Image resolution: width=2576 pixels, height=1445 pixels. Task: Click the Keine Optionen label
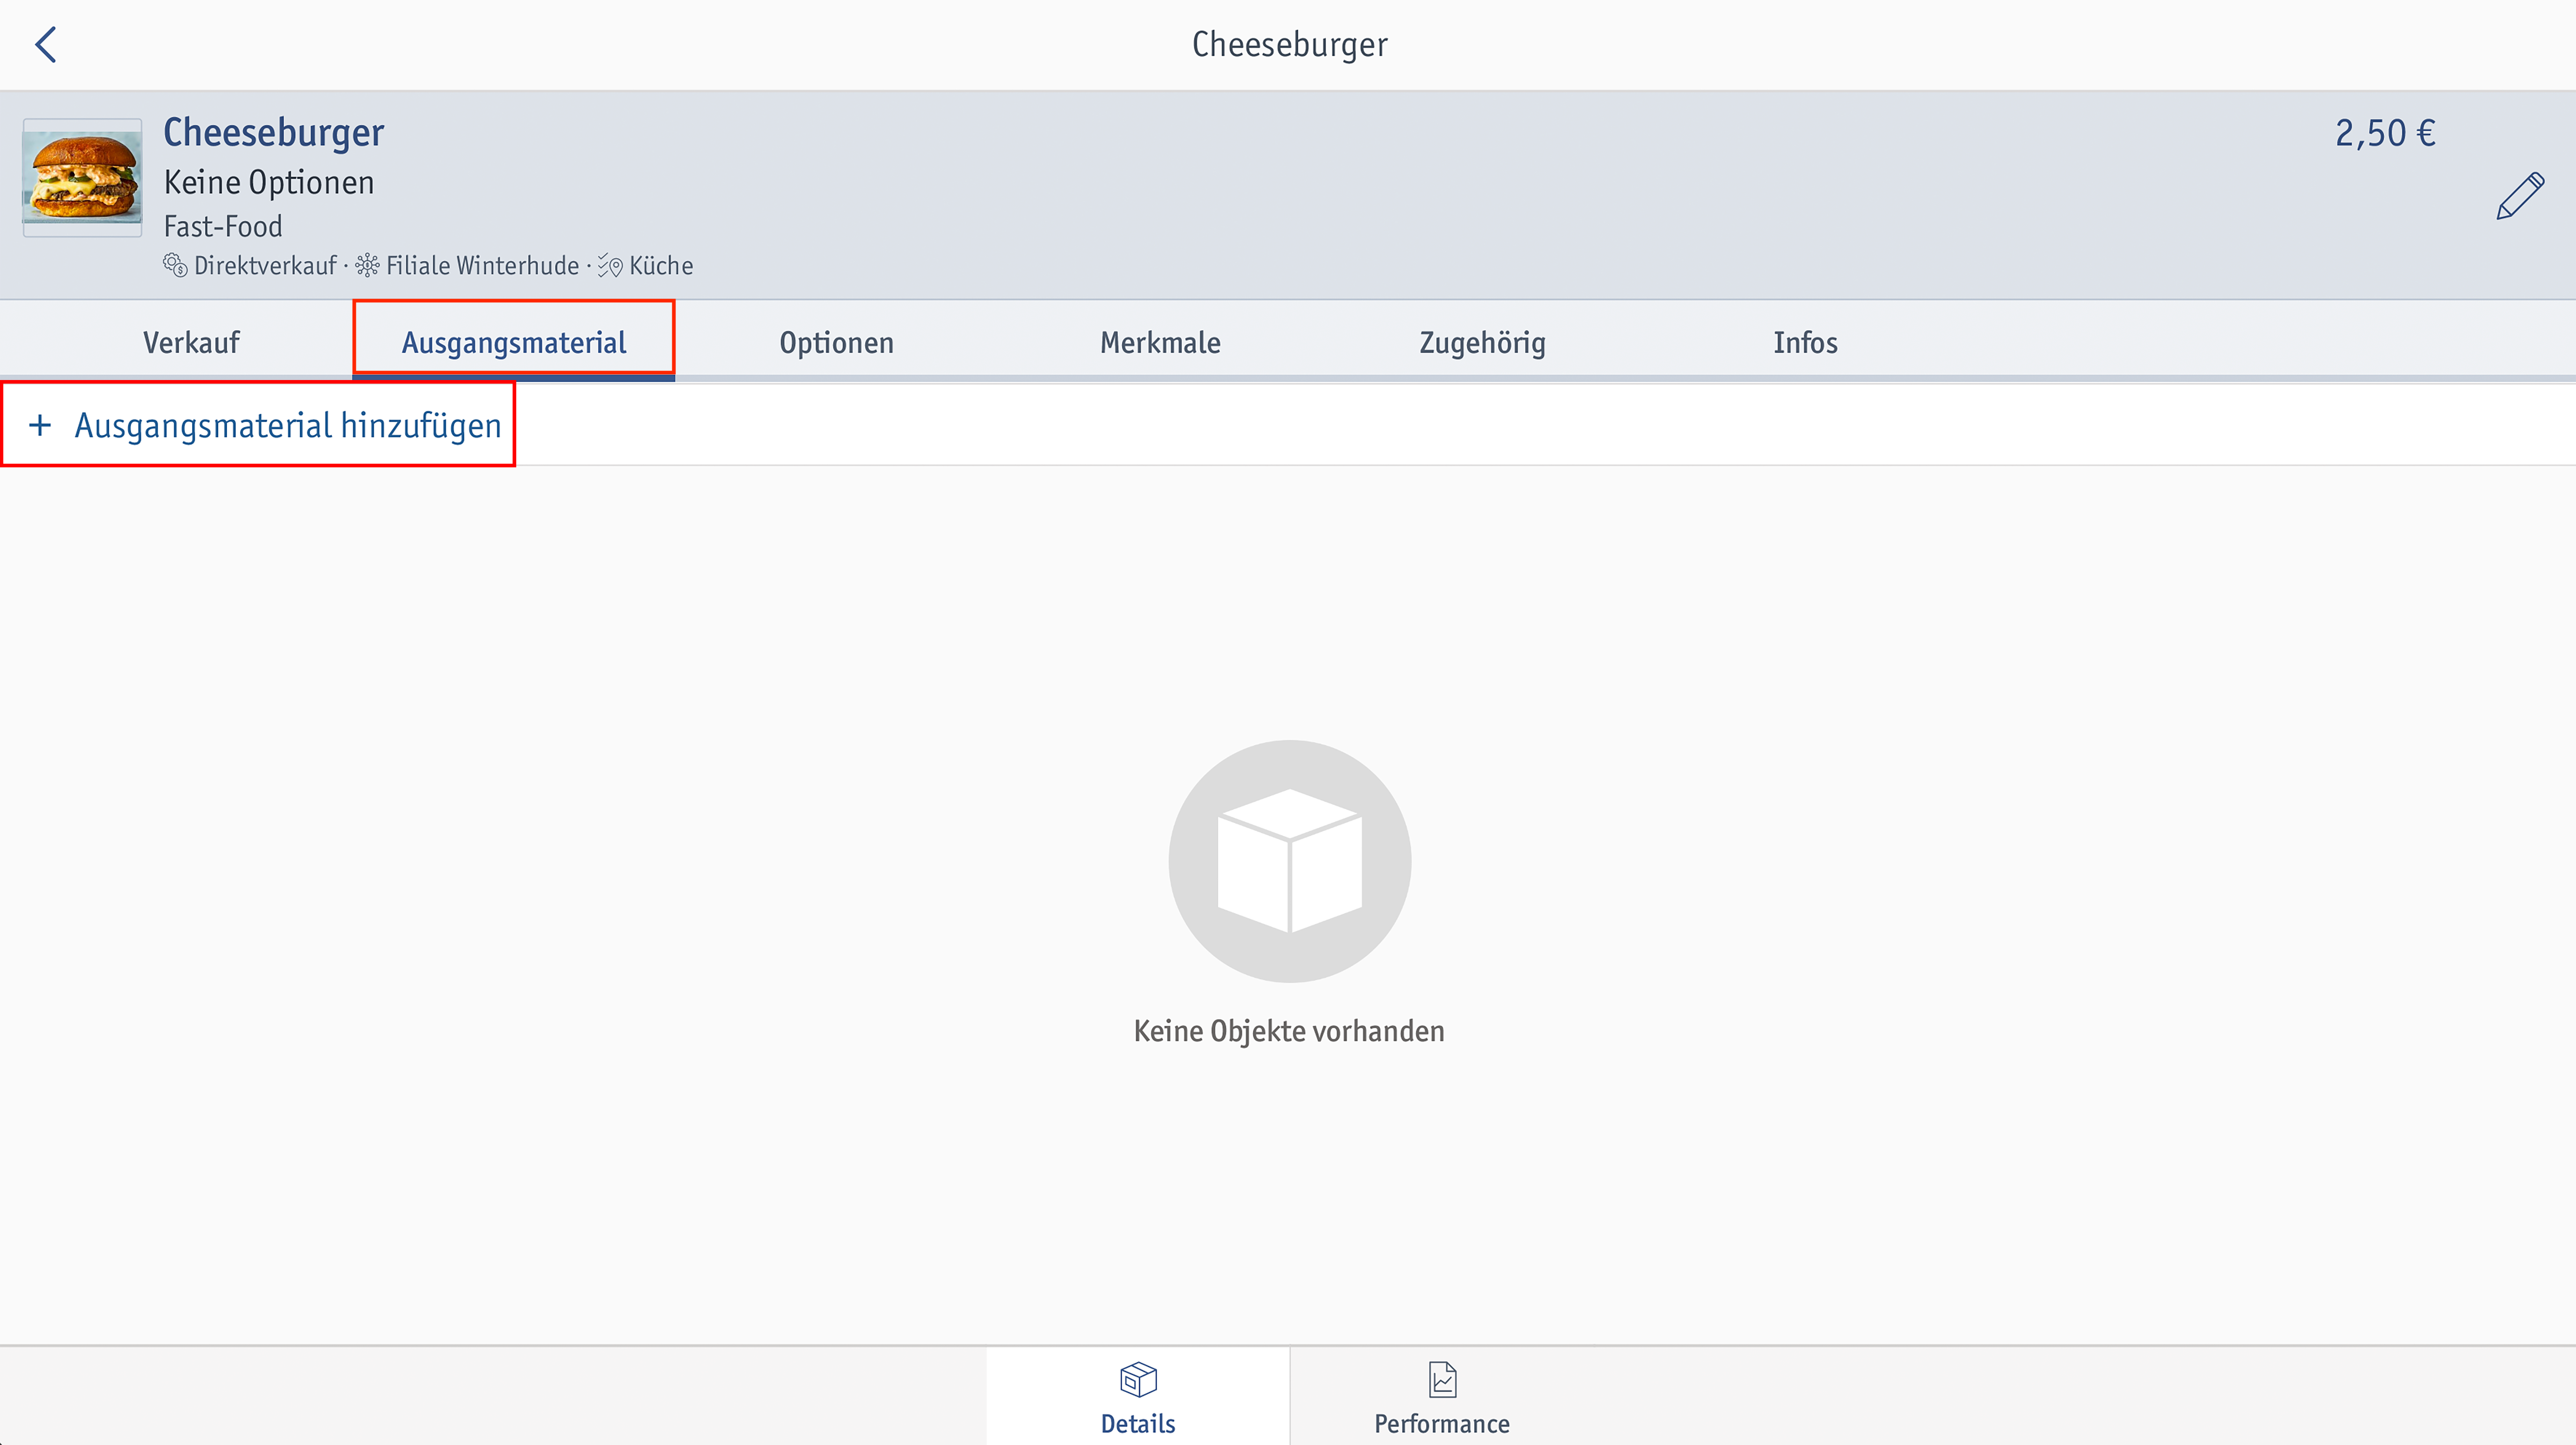269,183
